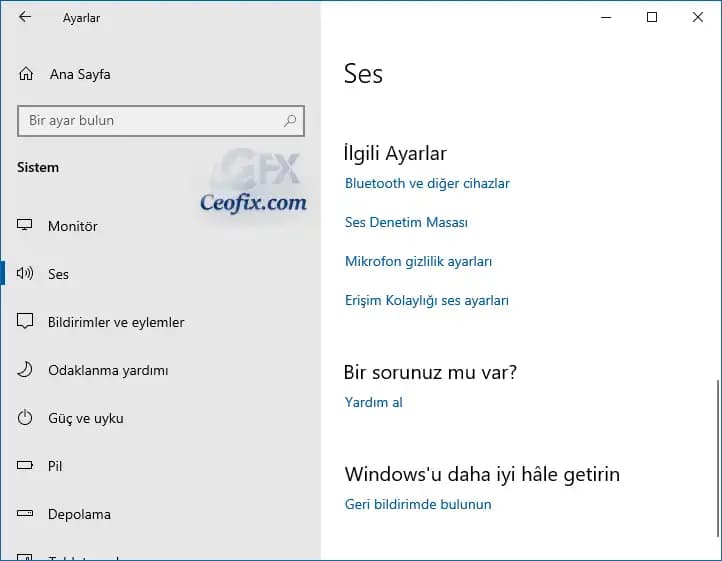
Task: Click the Güç ve uyku power icon
Action: (26, 418)
